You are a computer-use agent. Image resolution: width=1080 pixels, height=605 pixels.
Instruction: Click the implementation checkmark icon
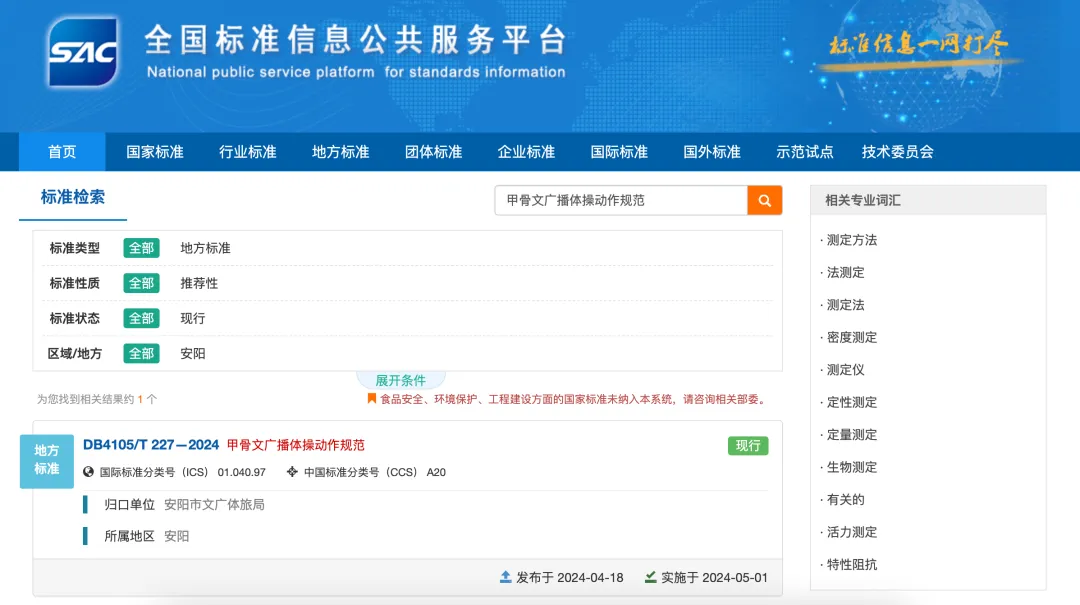point(650,577)
